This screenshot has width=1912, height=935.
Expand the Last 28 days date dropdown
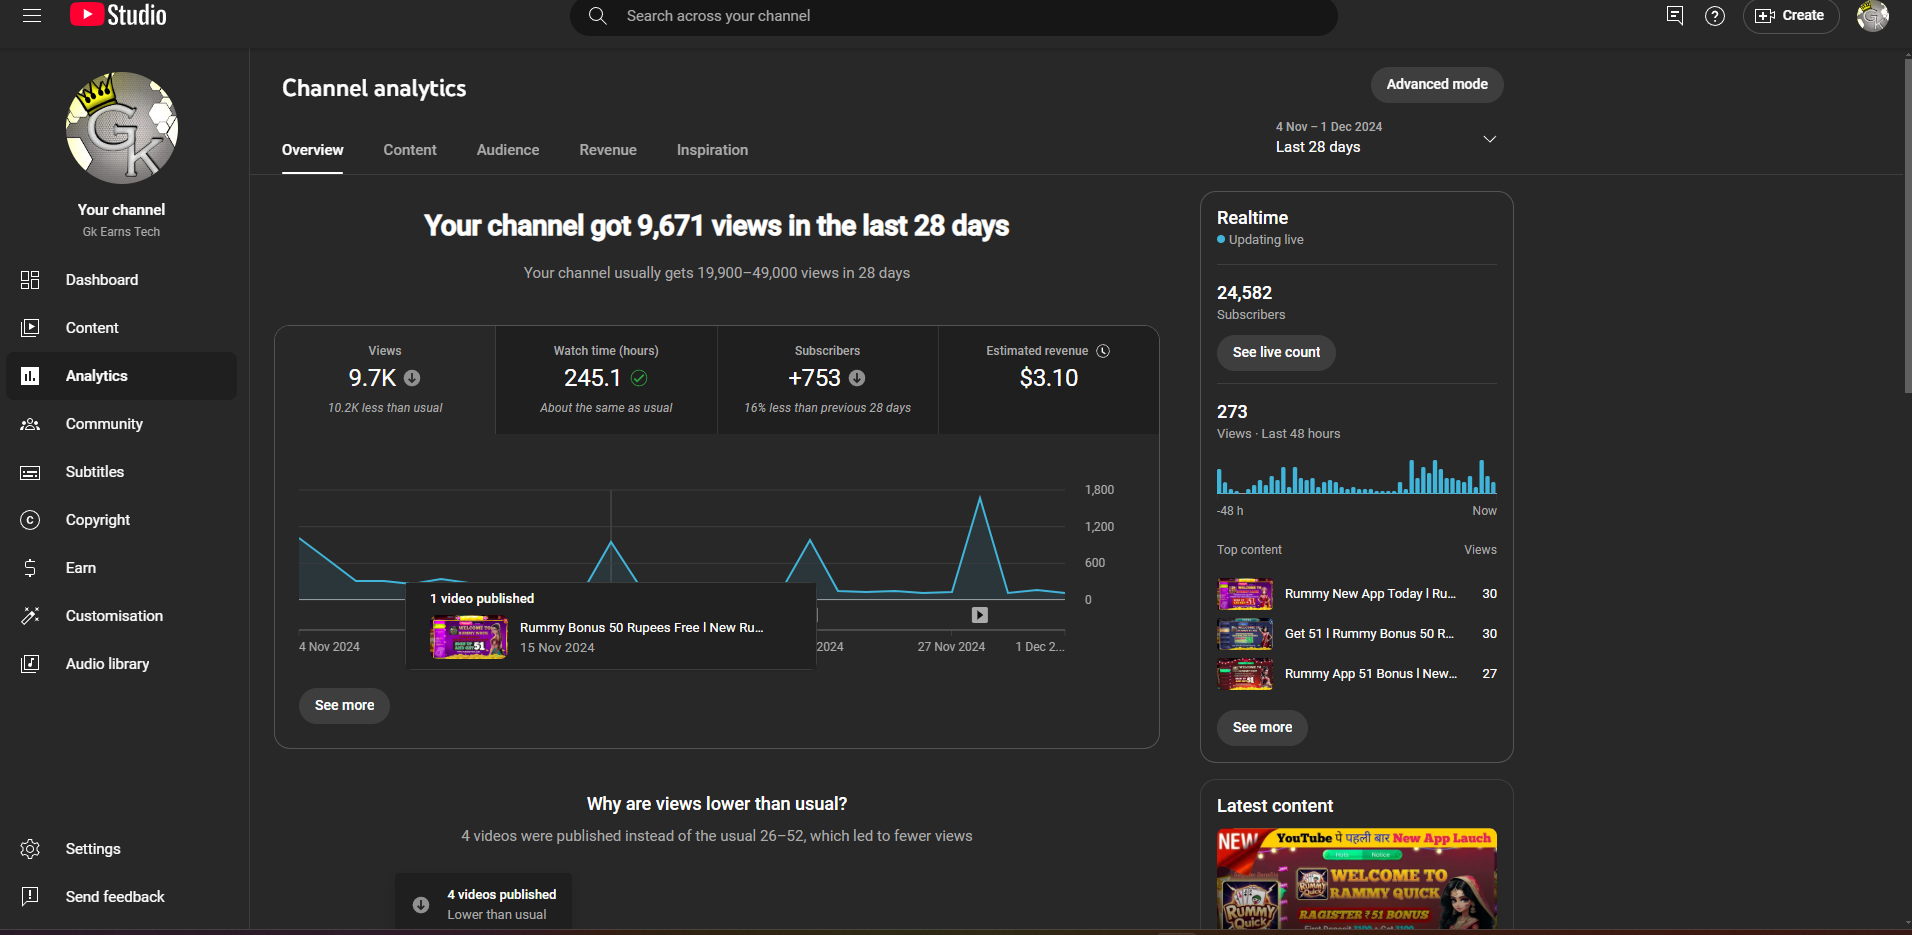[x=1386, y=138]
